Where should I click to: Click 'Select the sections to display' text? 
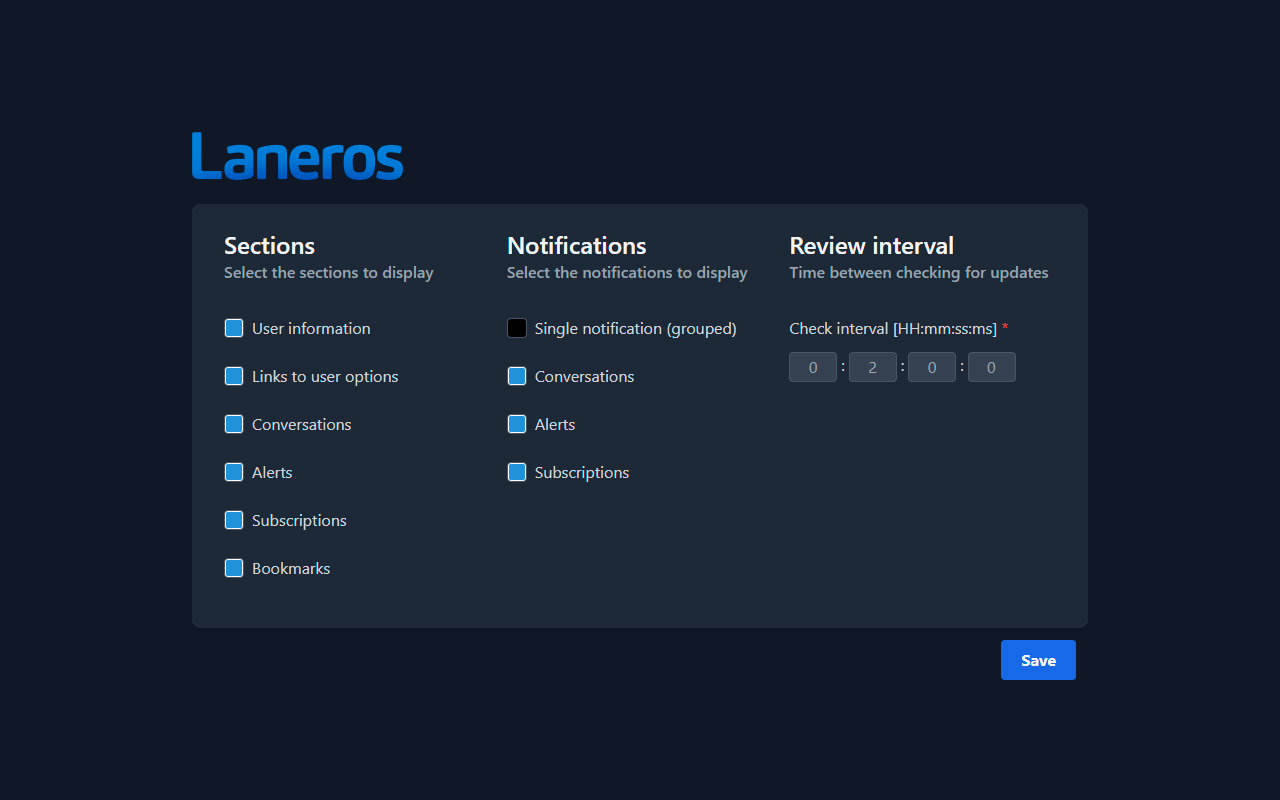point(329,272)
